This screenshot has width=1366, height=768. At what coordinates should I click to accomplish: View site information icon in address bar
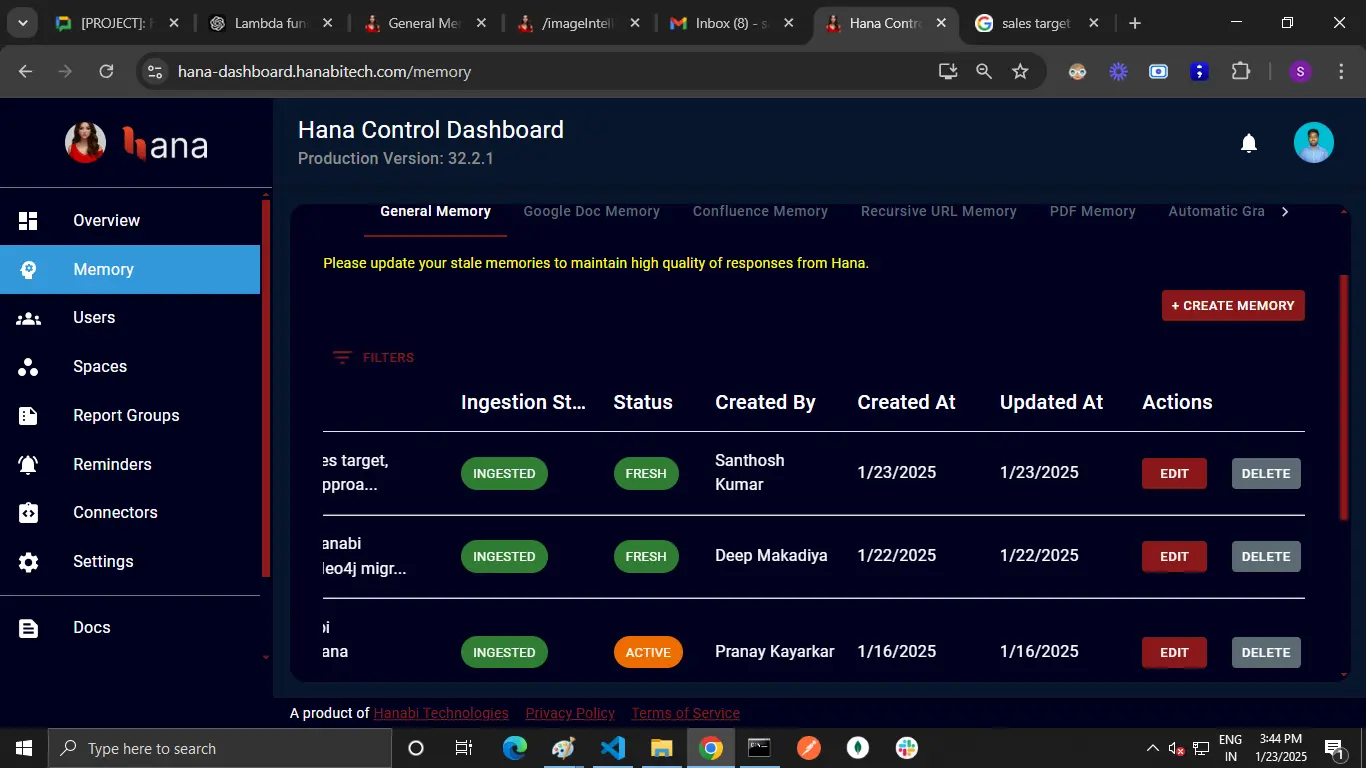pos(154,71)
